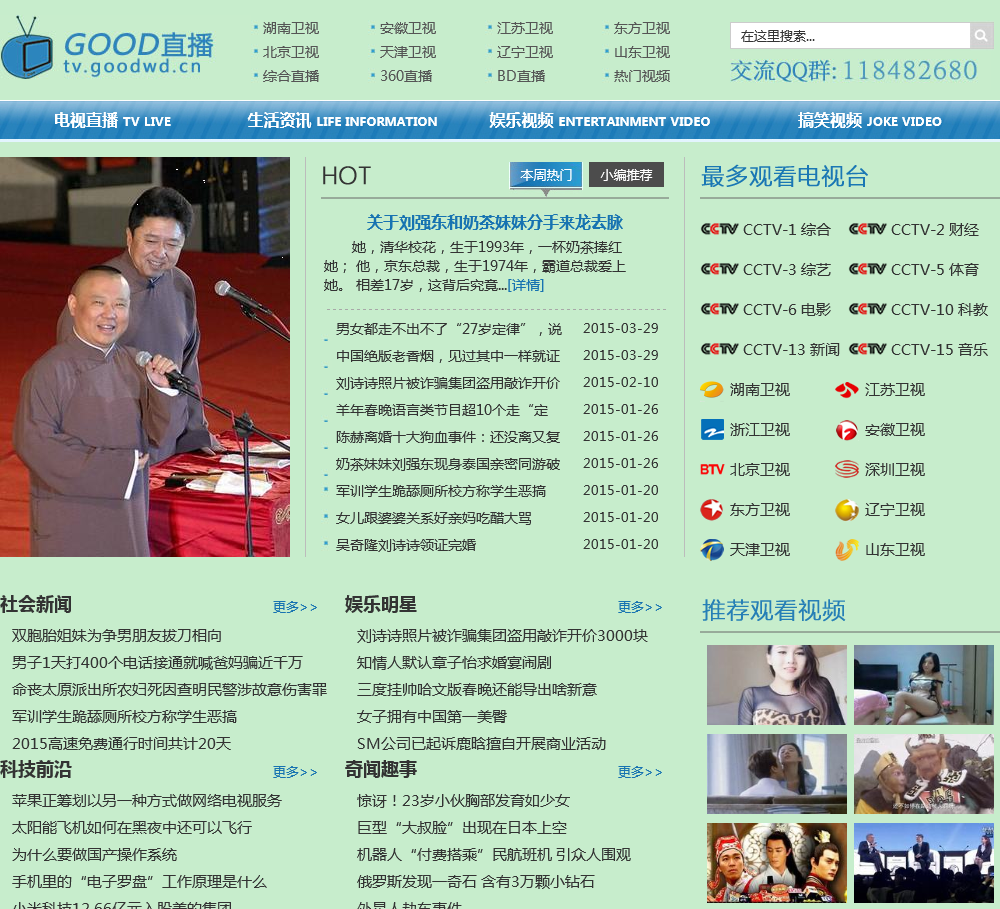
Task: Open video thumbnail of woman in leopard top
Action: (777, 684)
